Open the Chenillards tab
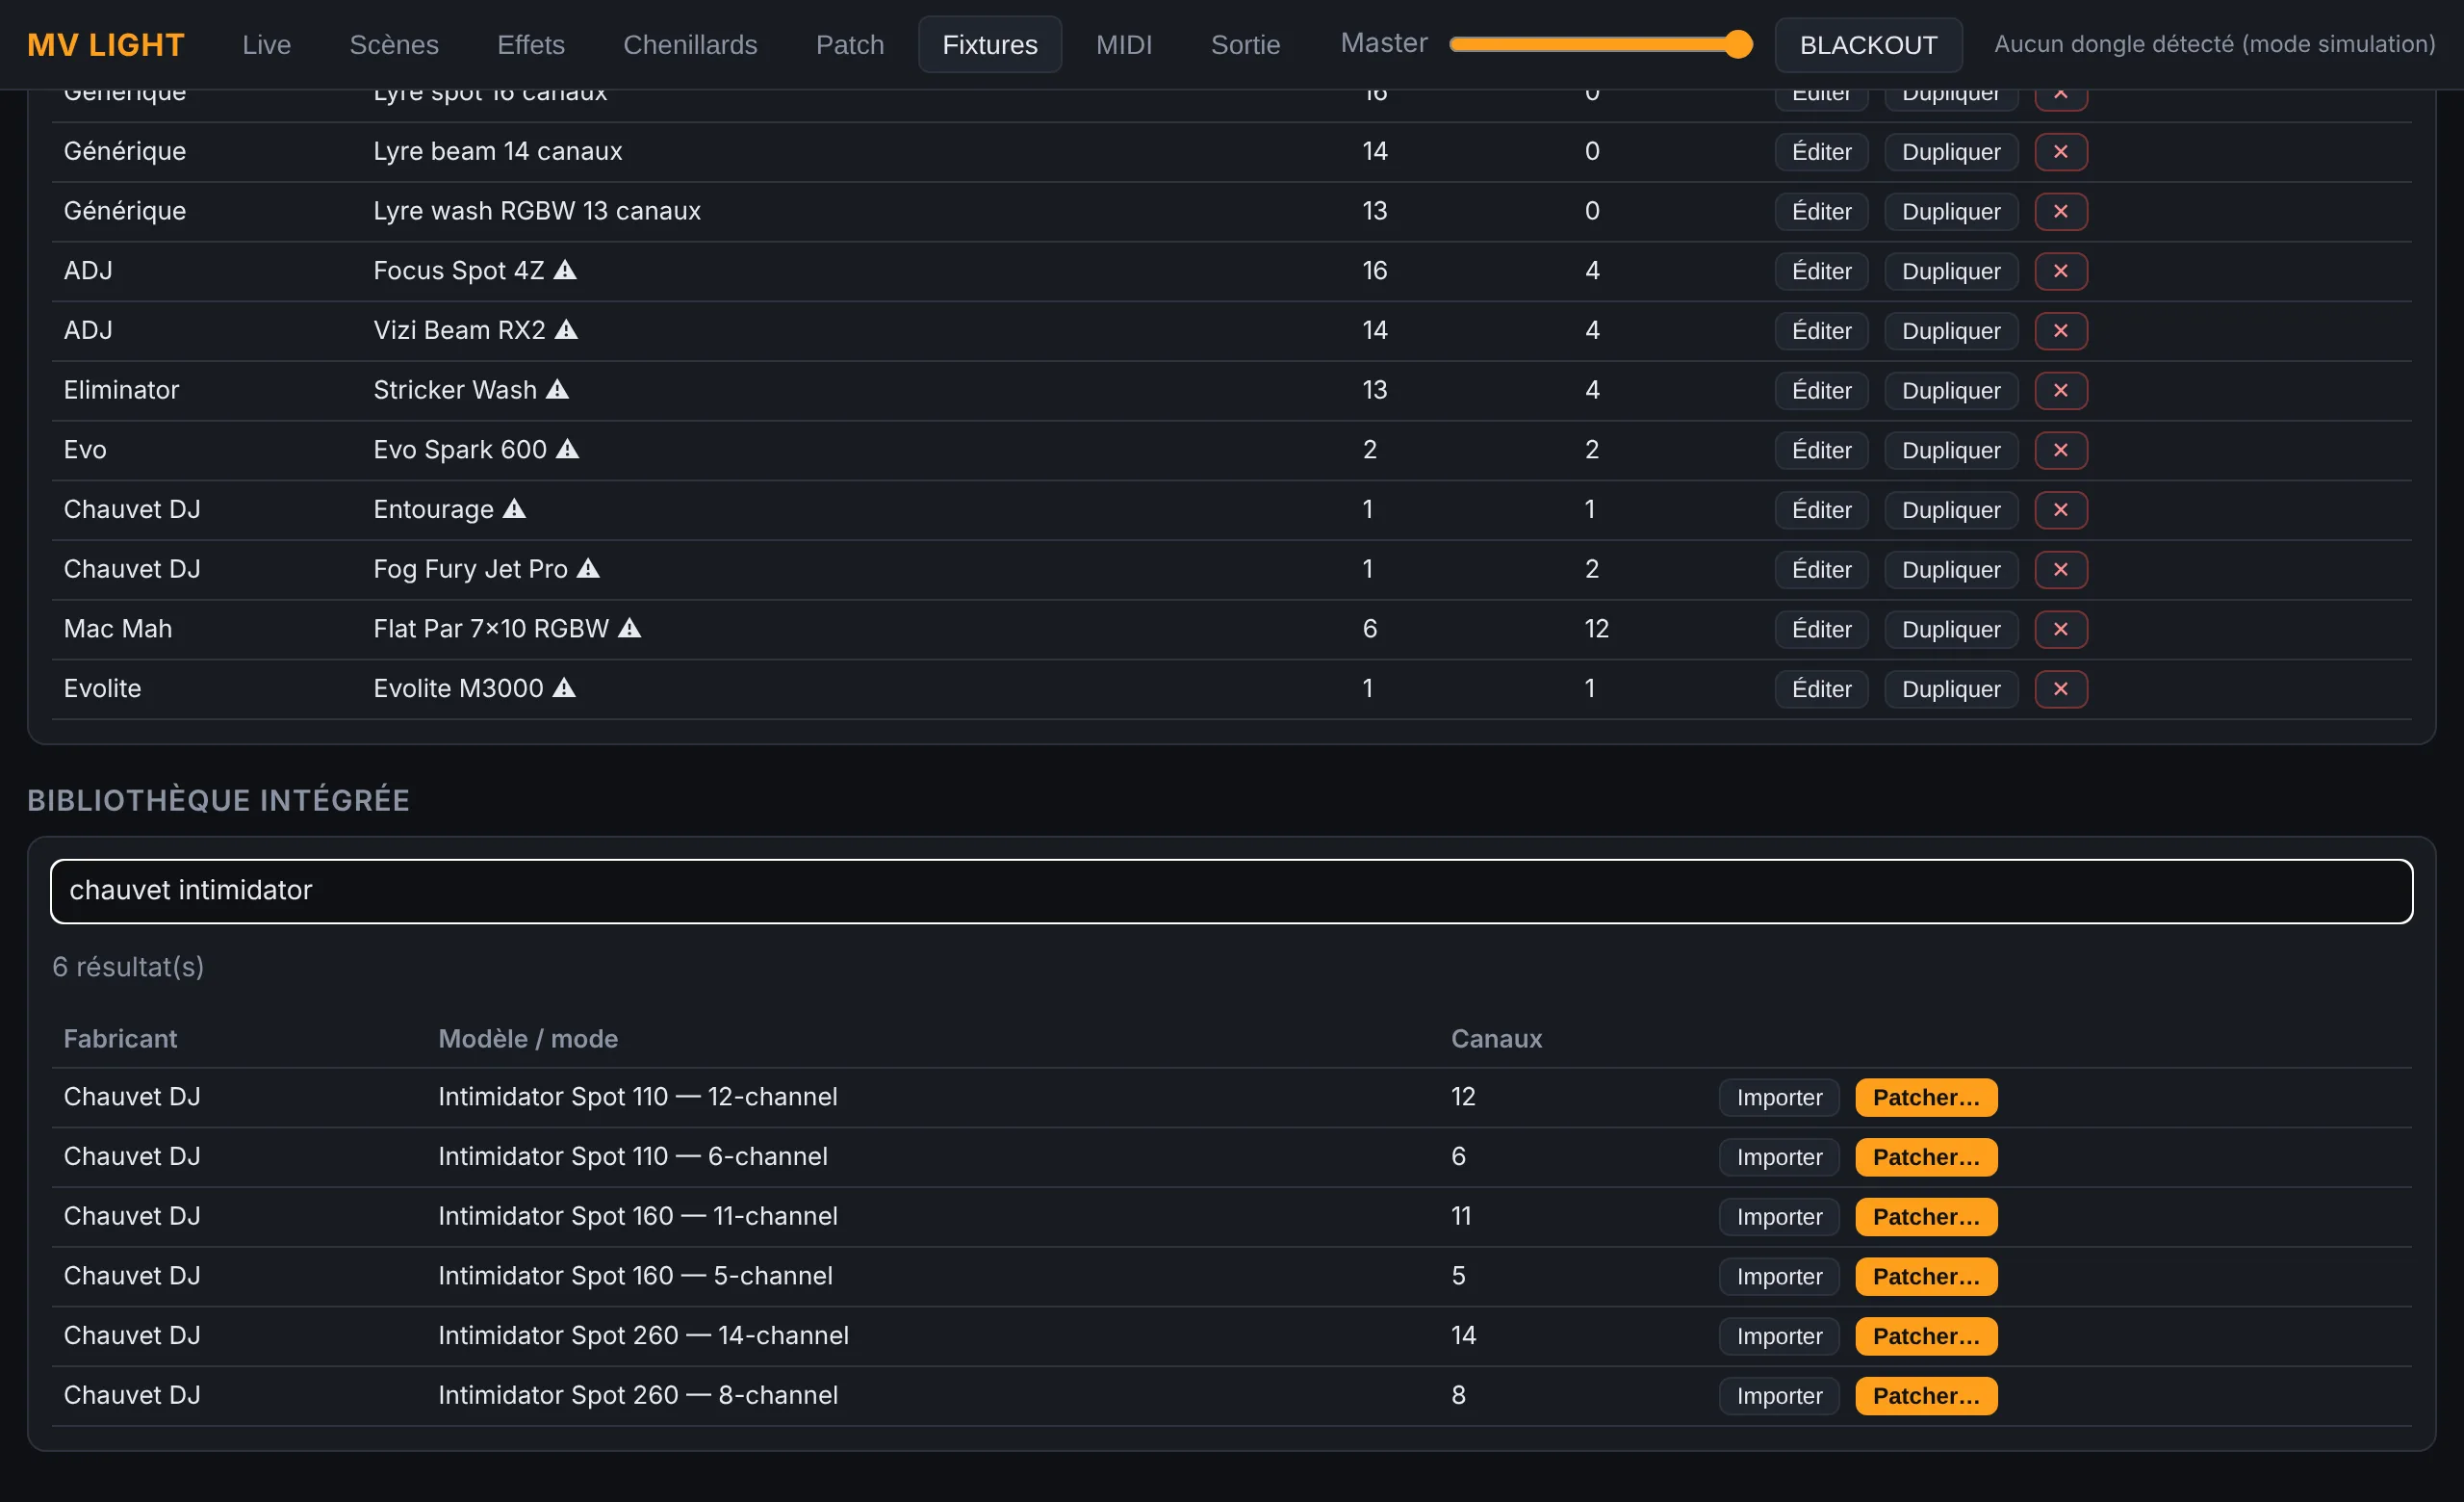This screenshot has width=2464, height=1502. [690, 45]
